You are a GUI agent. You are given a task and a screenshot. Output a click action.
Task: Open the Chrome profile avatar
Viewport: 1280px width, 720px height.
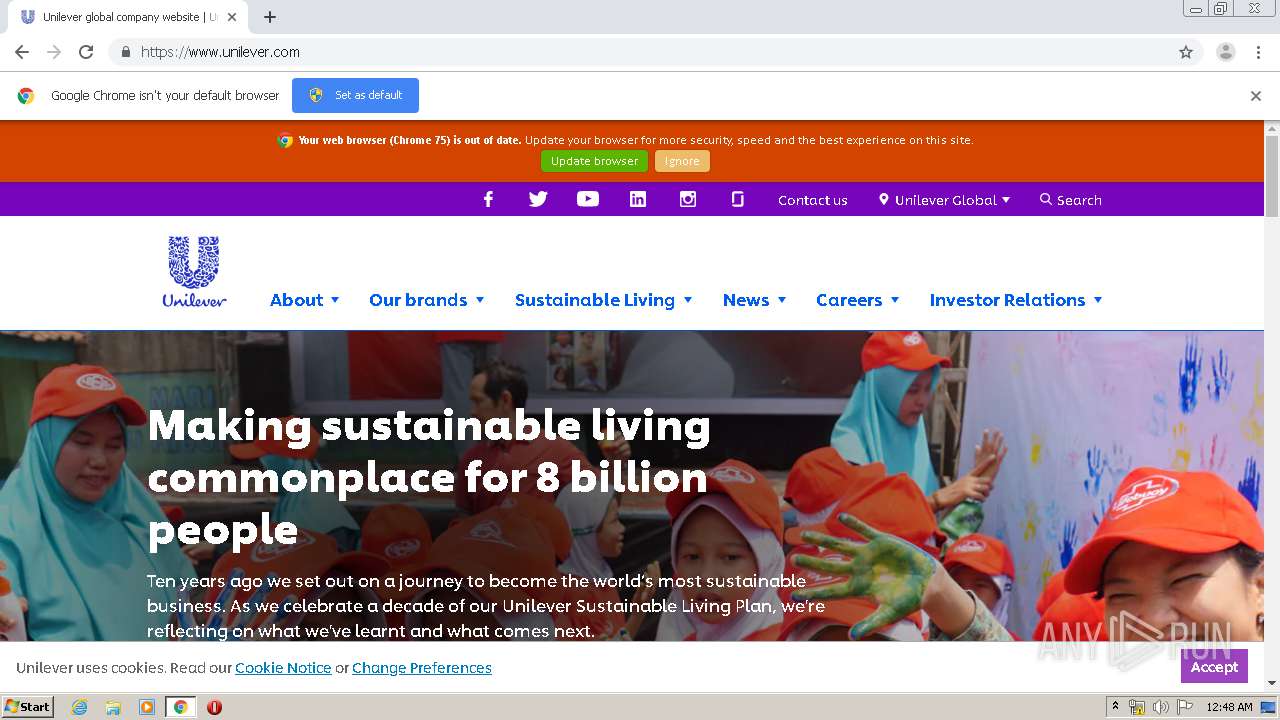(1226, 52)
